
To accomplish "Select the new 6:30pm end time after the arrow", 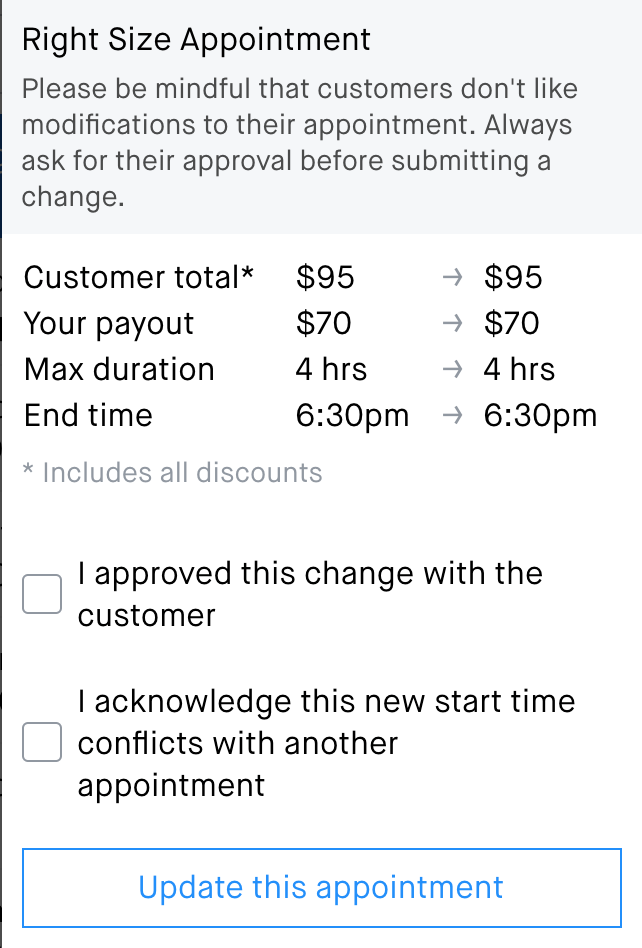I will pyautogui.click(x=540, y=416).
